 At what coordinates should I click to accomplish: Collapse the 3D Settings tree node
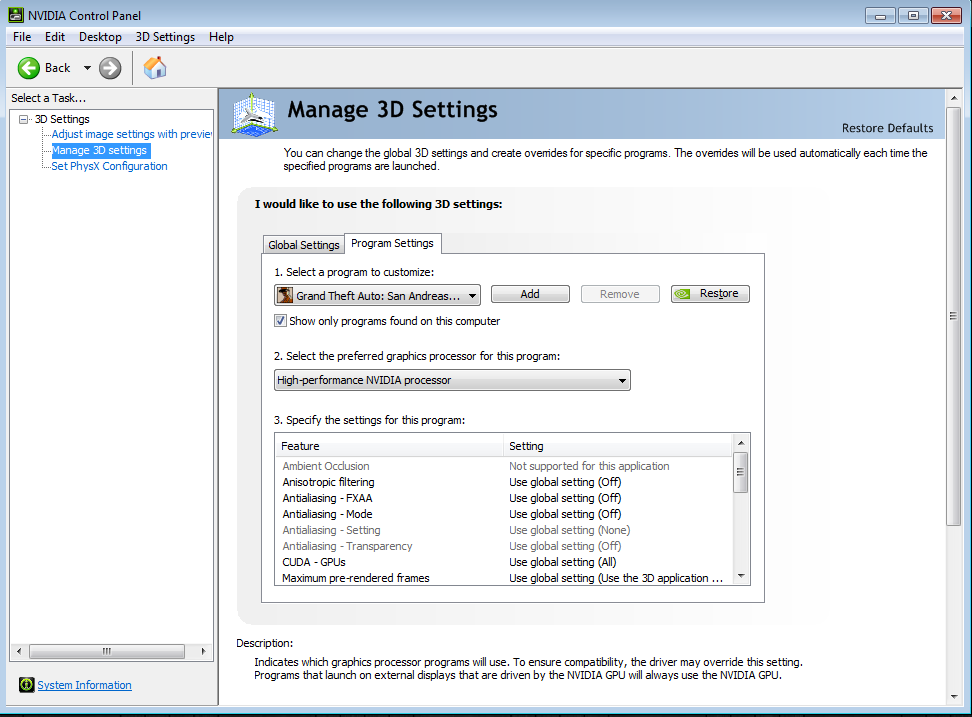[24, 119]
